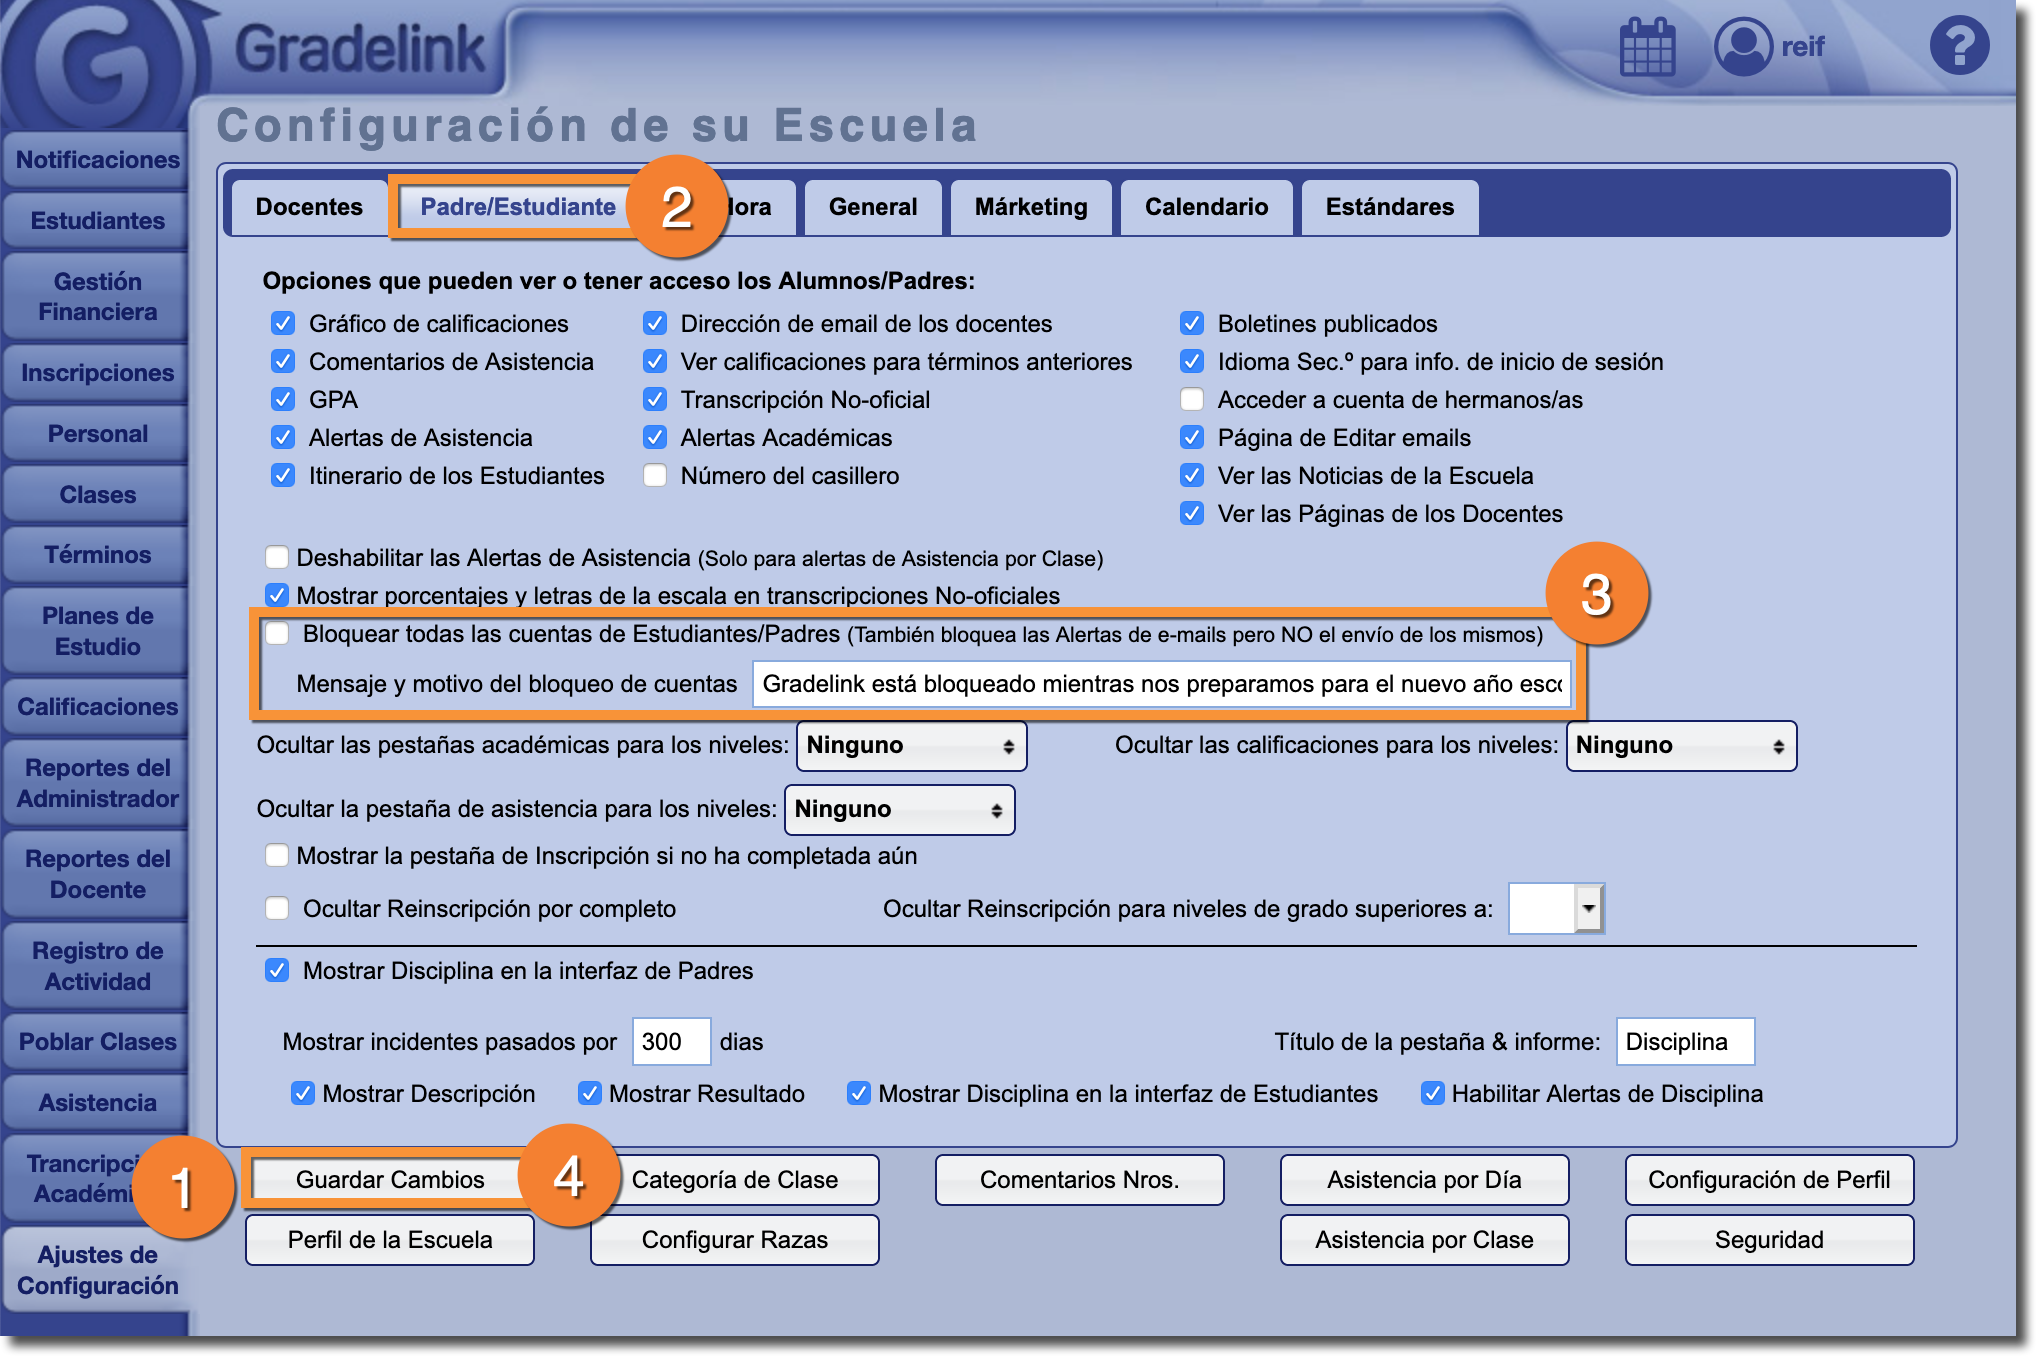Open the help question mark icon
This screenshot has width=2036, height=1356.
1959,47
